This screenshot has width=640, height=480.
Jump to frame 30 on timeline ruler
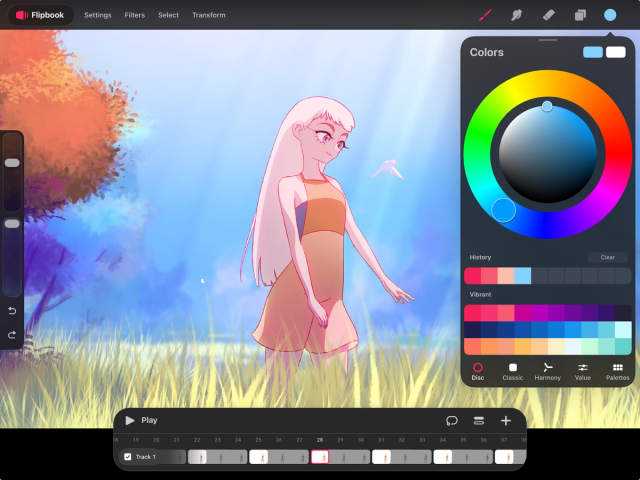coord(361,440)
